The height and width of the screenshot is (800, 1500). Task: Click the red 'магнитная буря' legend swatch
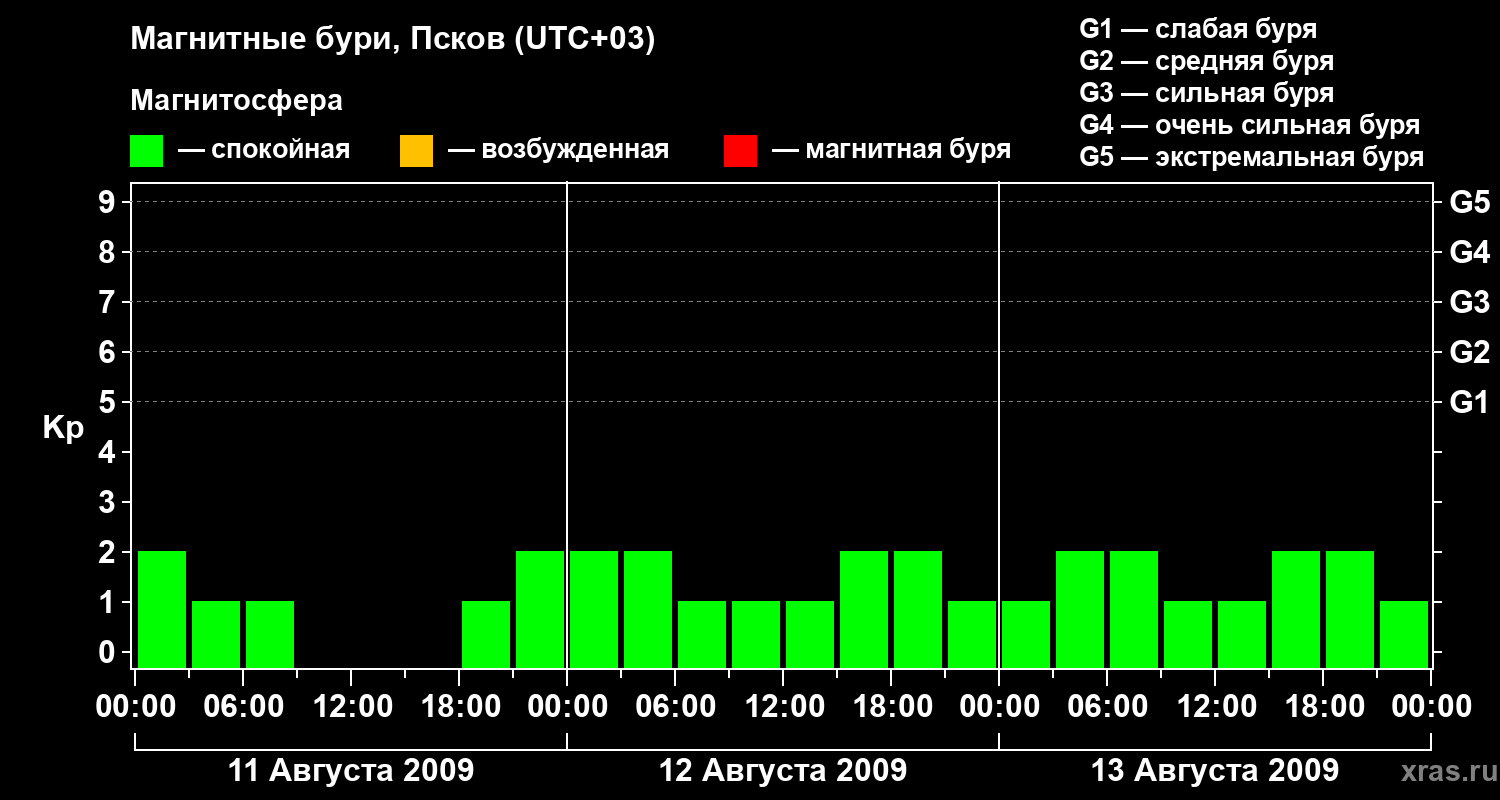tap(740, 151)
